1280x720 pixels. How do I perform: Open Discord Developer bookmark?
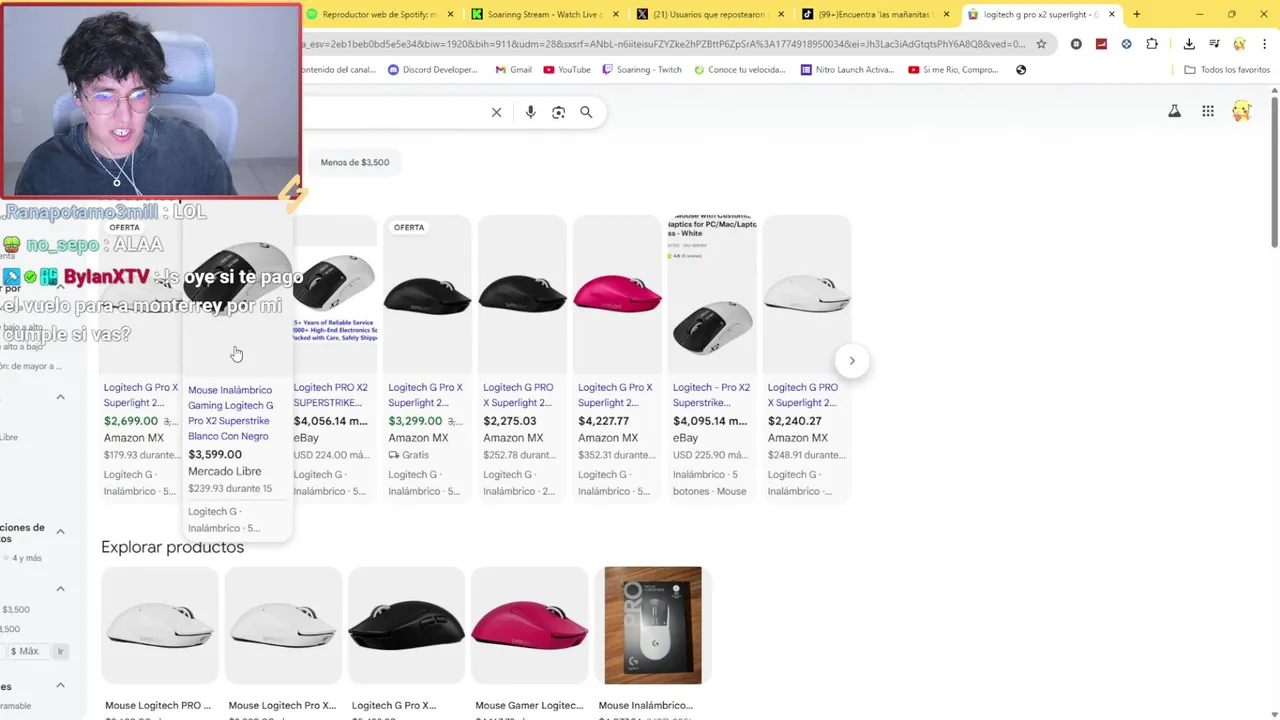tap(432, 70)
